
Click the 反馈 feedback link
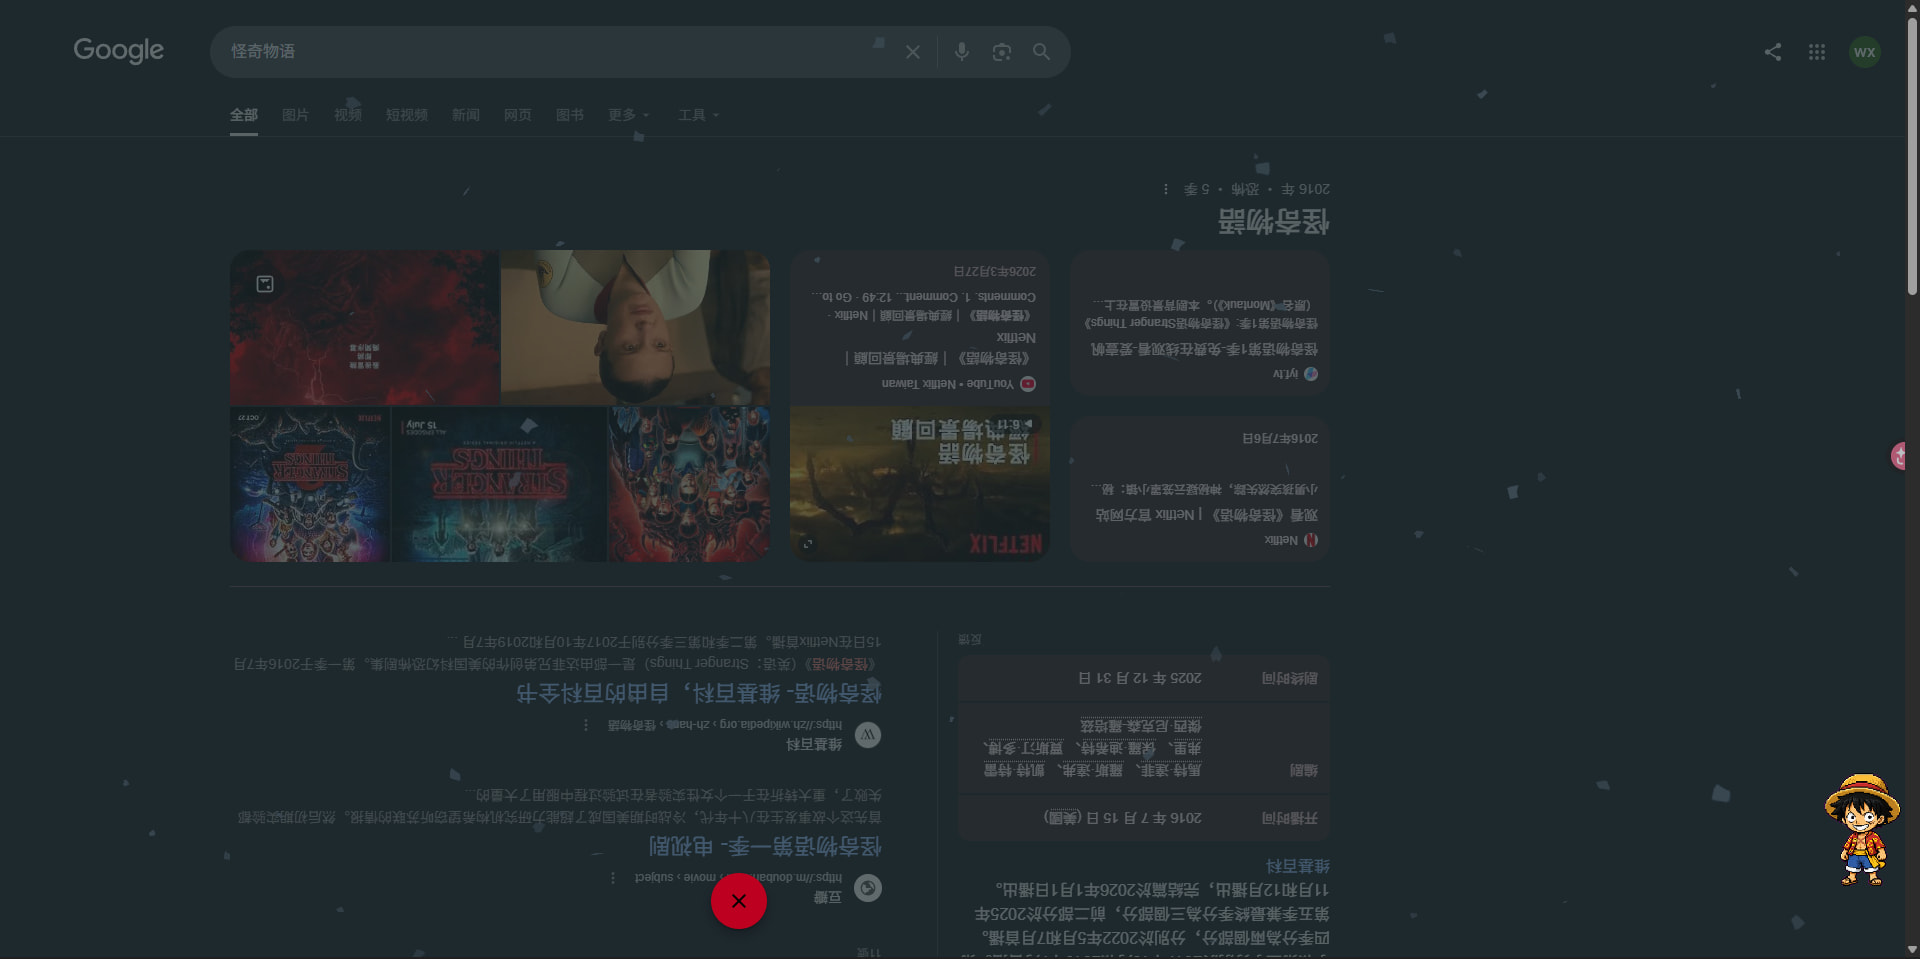970,639
